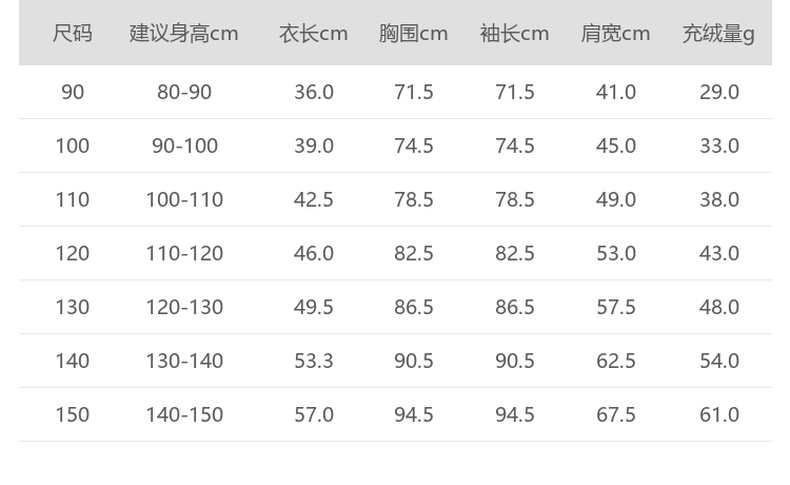790x485 pixels.
Task: Click the 充绒量g column header
Action: pos(718,33)
